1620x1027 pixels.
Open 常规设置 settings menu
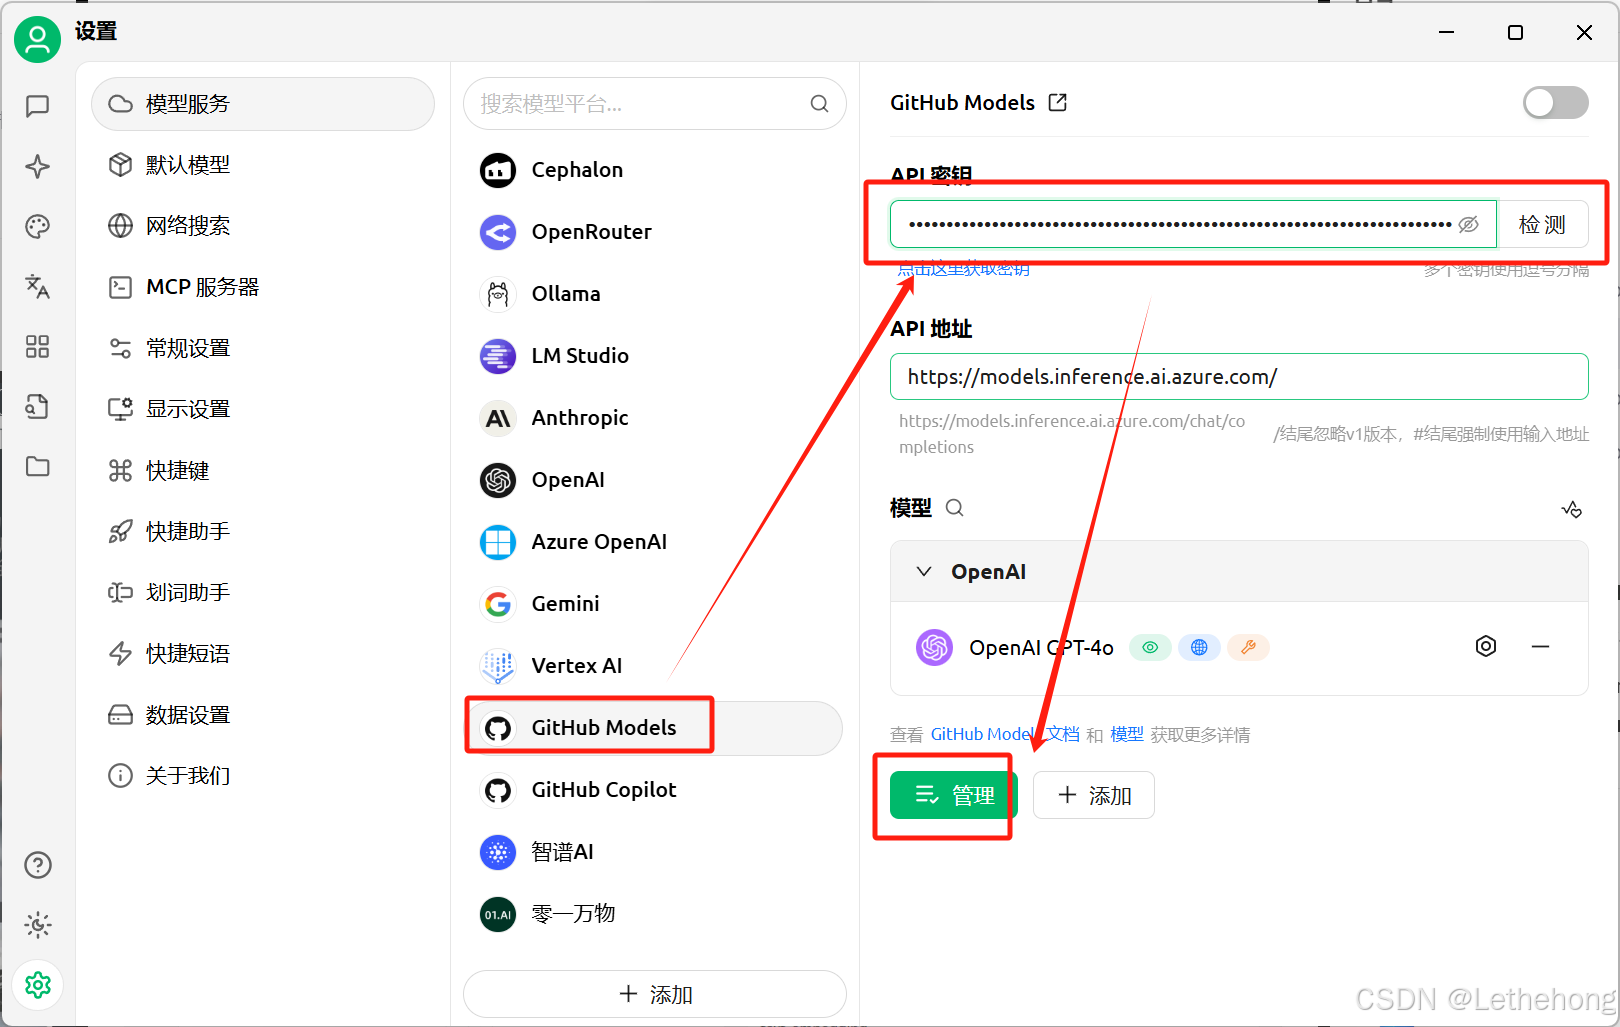click(x=263, y=348)
